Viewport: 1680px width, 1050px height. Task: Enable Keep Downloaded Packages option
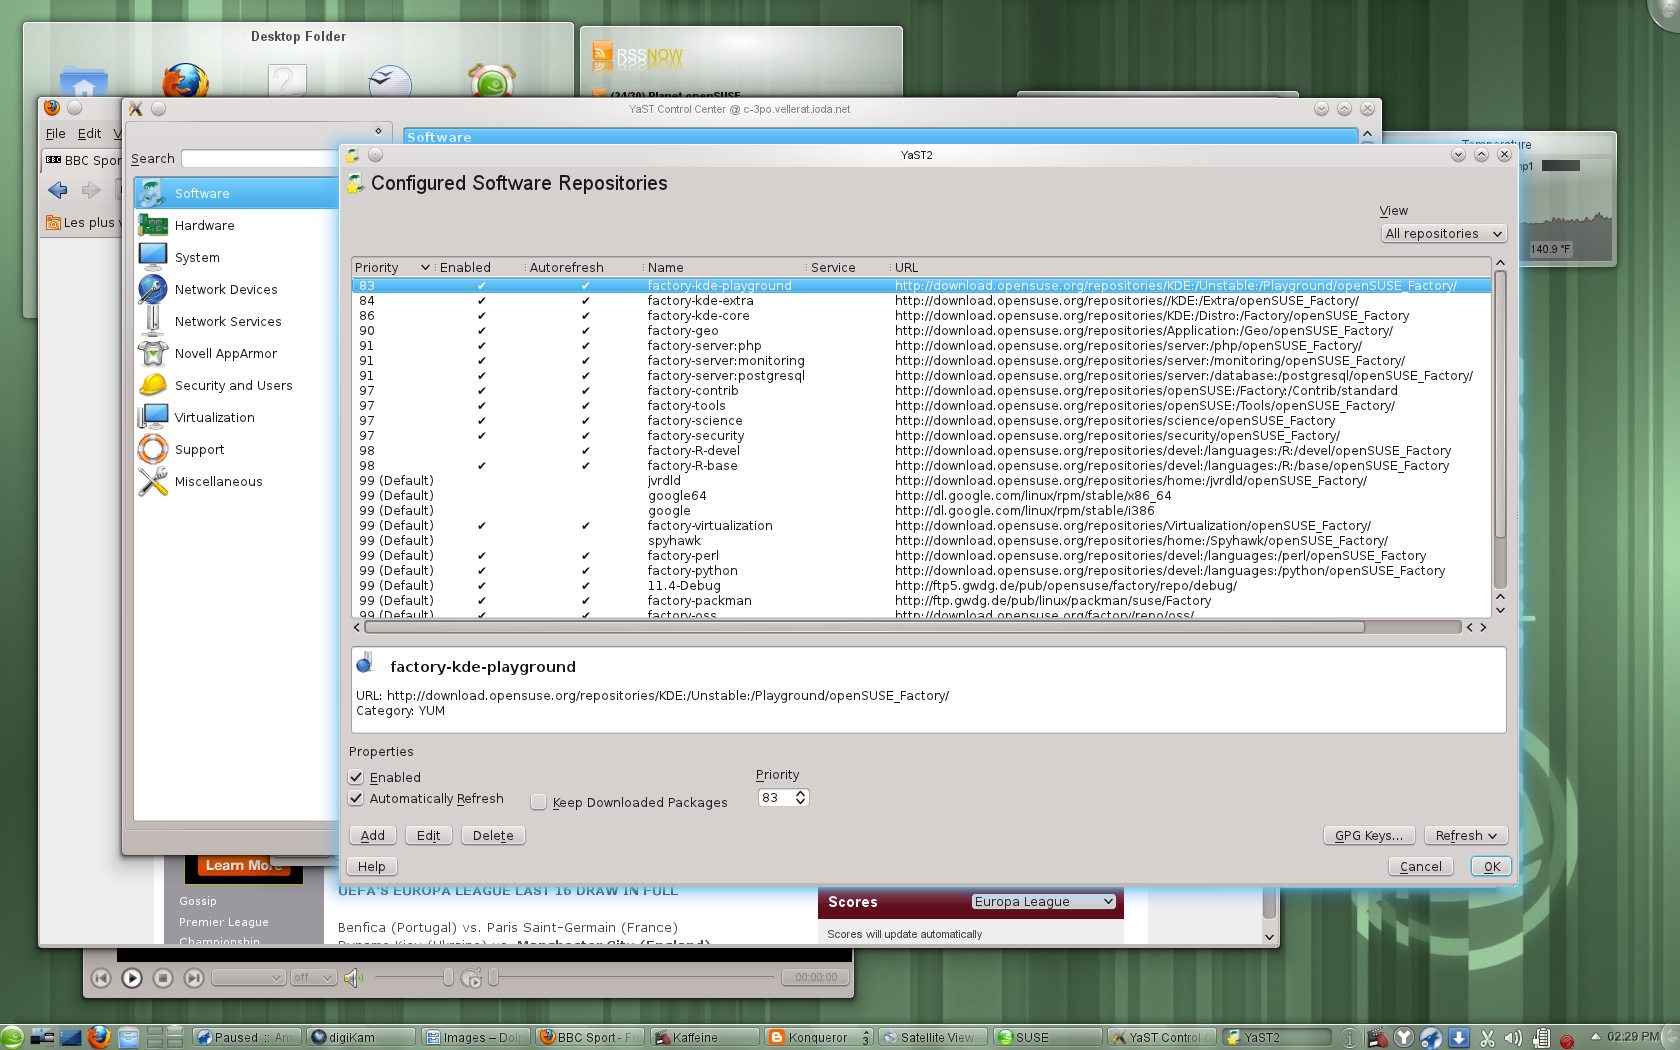(539, 802)
